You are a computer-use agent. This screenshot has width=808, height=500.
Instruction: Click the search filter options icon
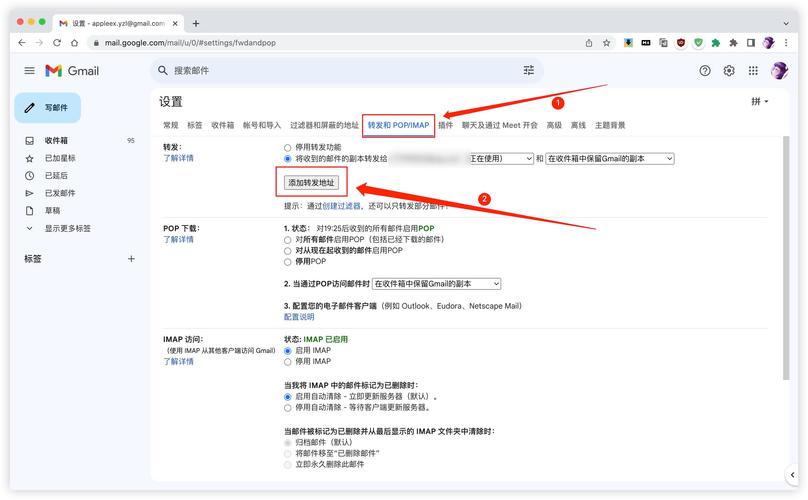[x=529, y=71]
